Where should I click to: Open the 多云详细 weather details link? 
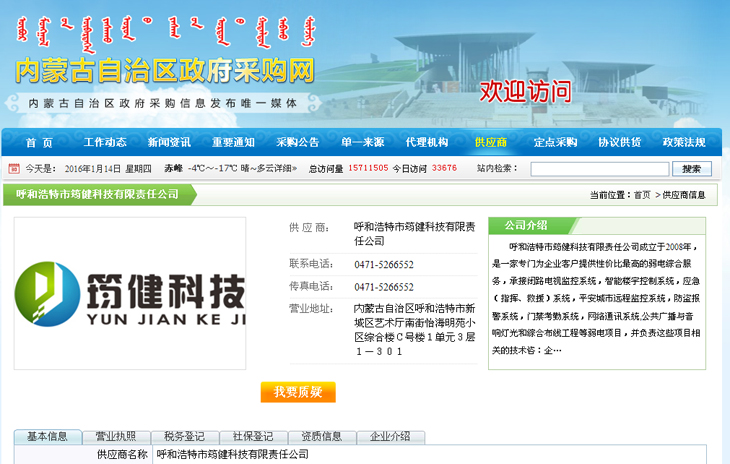coord(270,168)
